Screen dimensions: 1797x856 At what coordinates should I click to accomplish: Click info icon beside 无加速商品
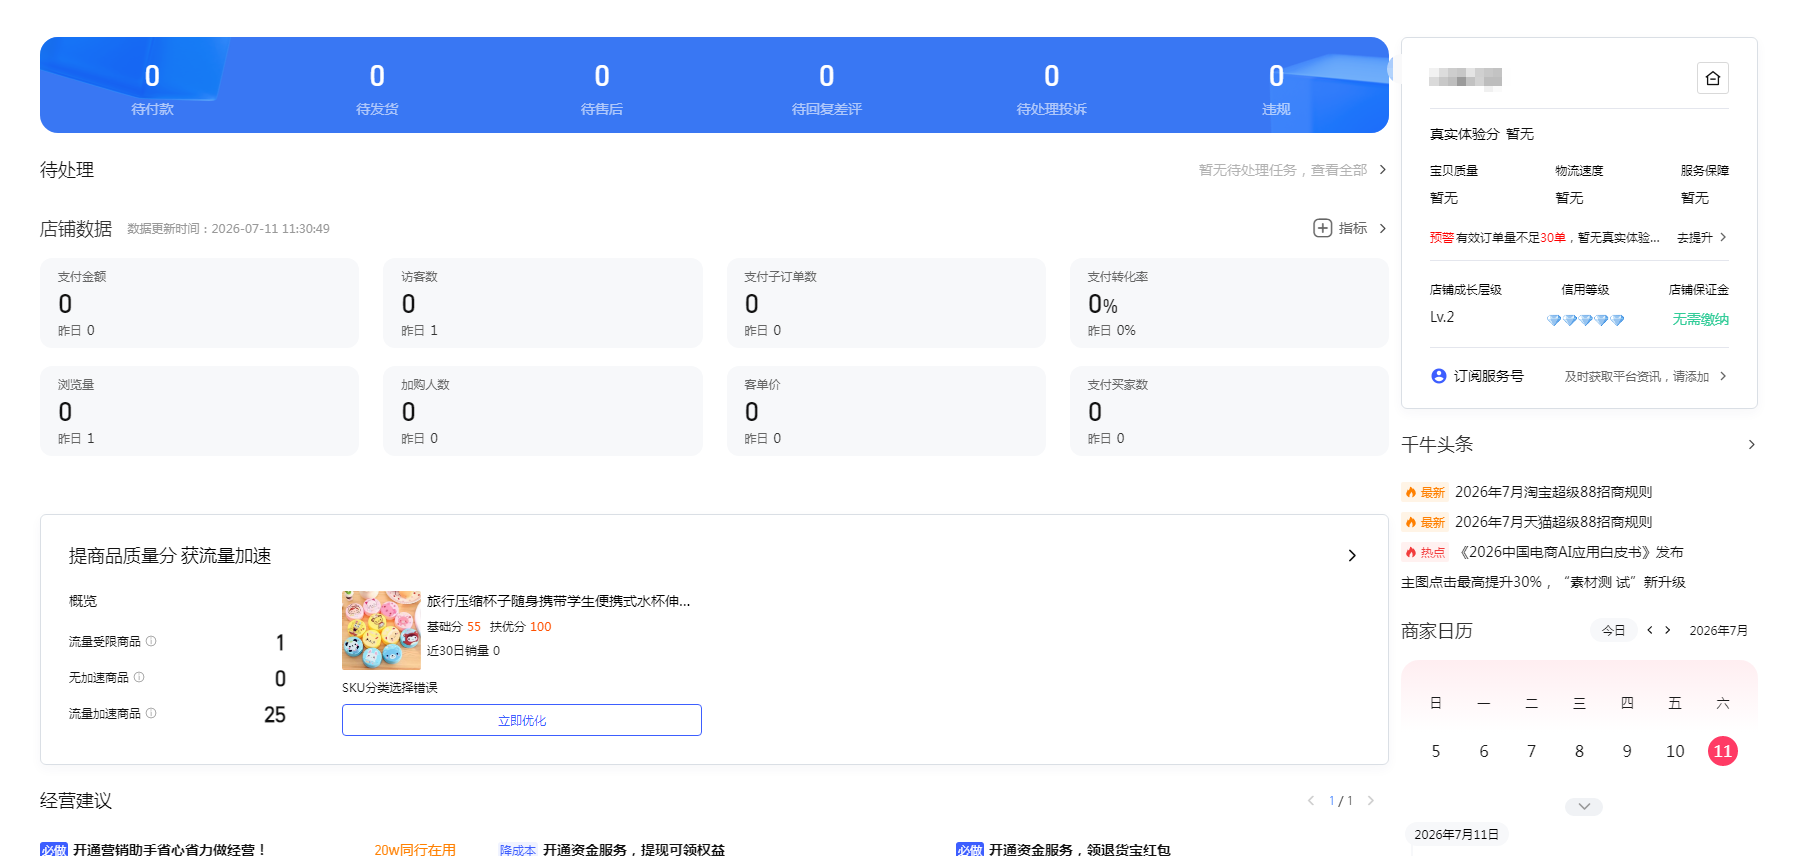pyautogui.click(x=139, y=677)
